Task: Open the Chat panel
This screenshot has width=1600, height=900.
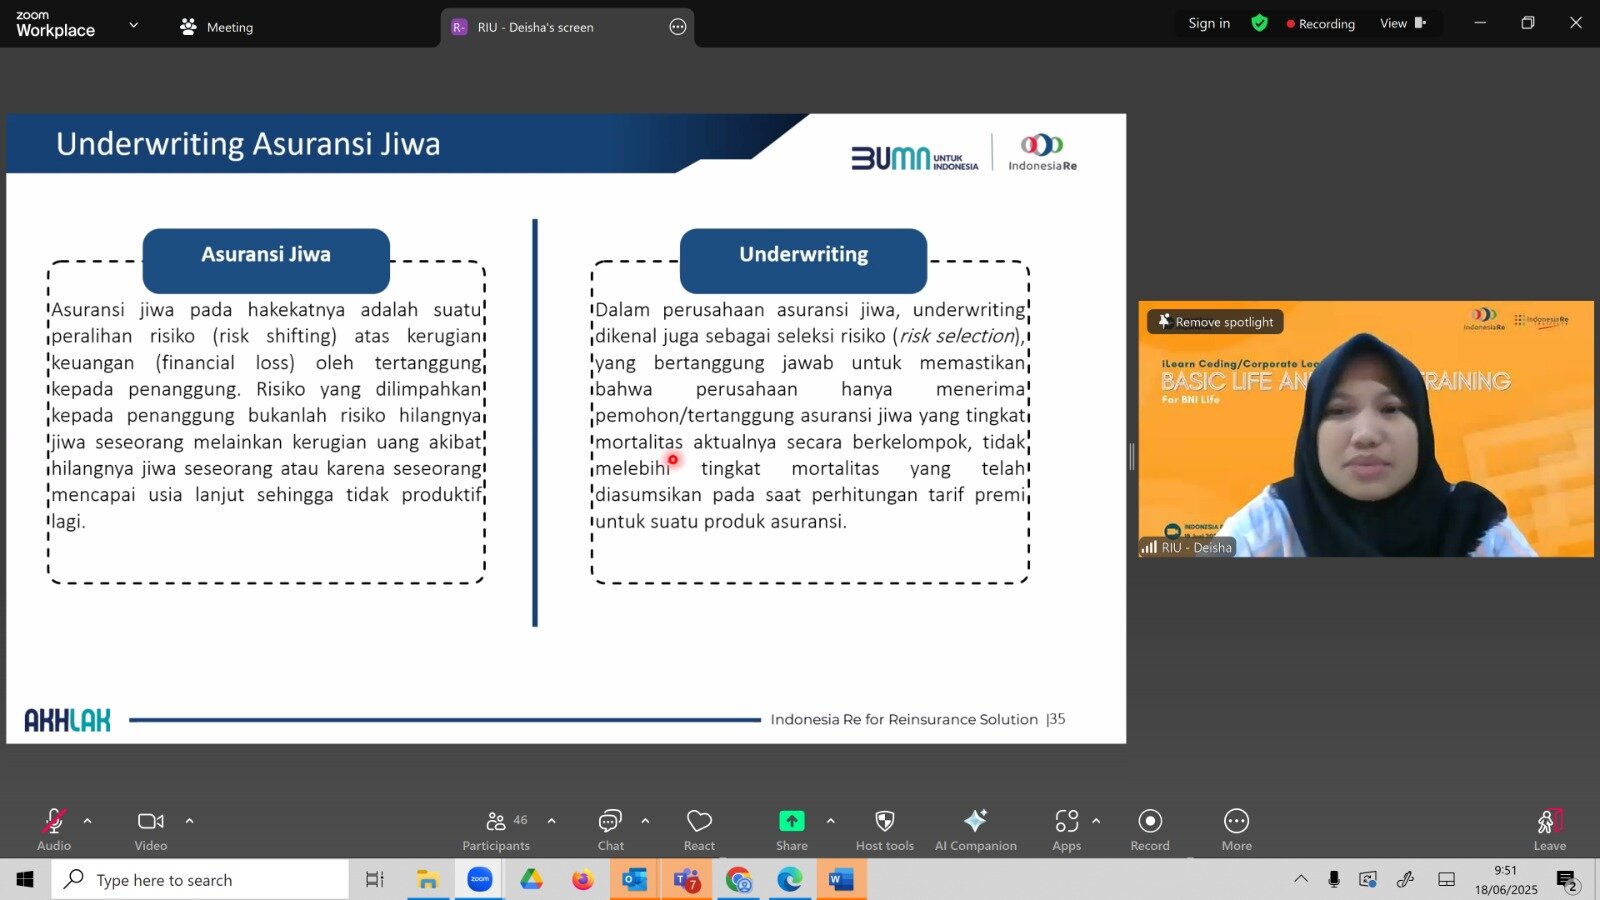Action: (x=610, y=830)
